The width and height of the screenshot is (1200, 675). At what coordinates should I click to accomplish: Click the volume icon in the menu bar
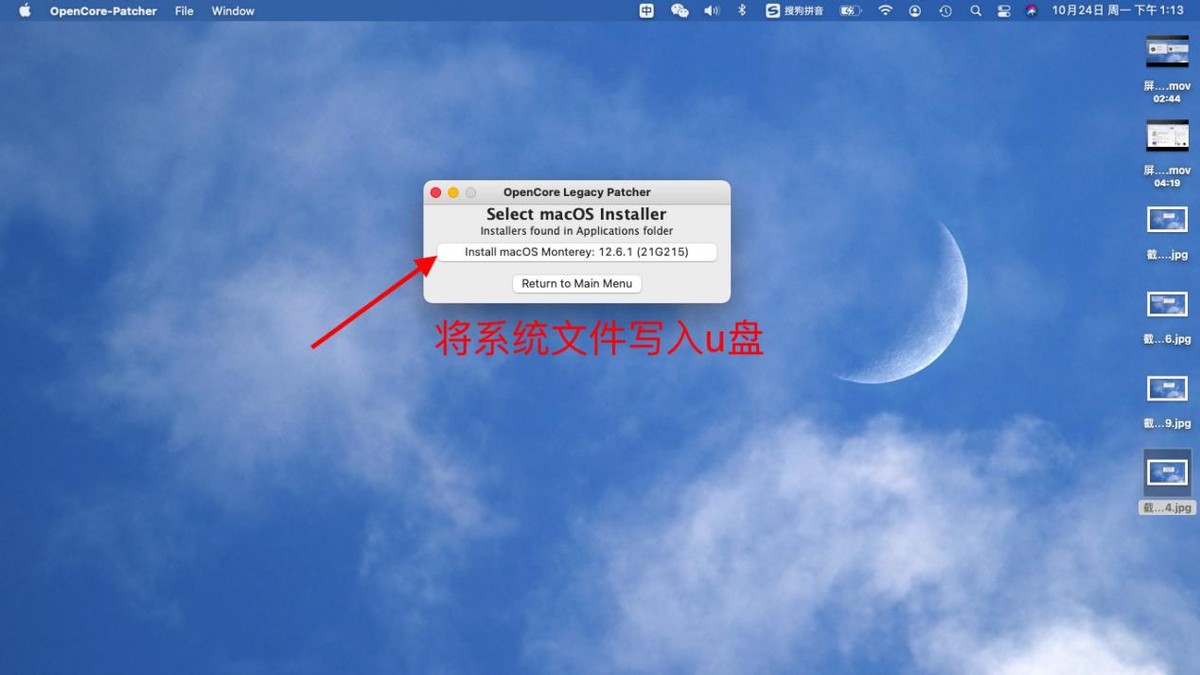(x=711, y=11)
